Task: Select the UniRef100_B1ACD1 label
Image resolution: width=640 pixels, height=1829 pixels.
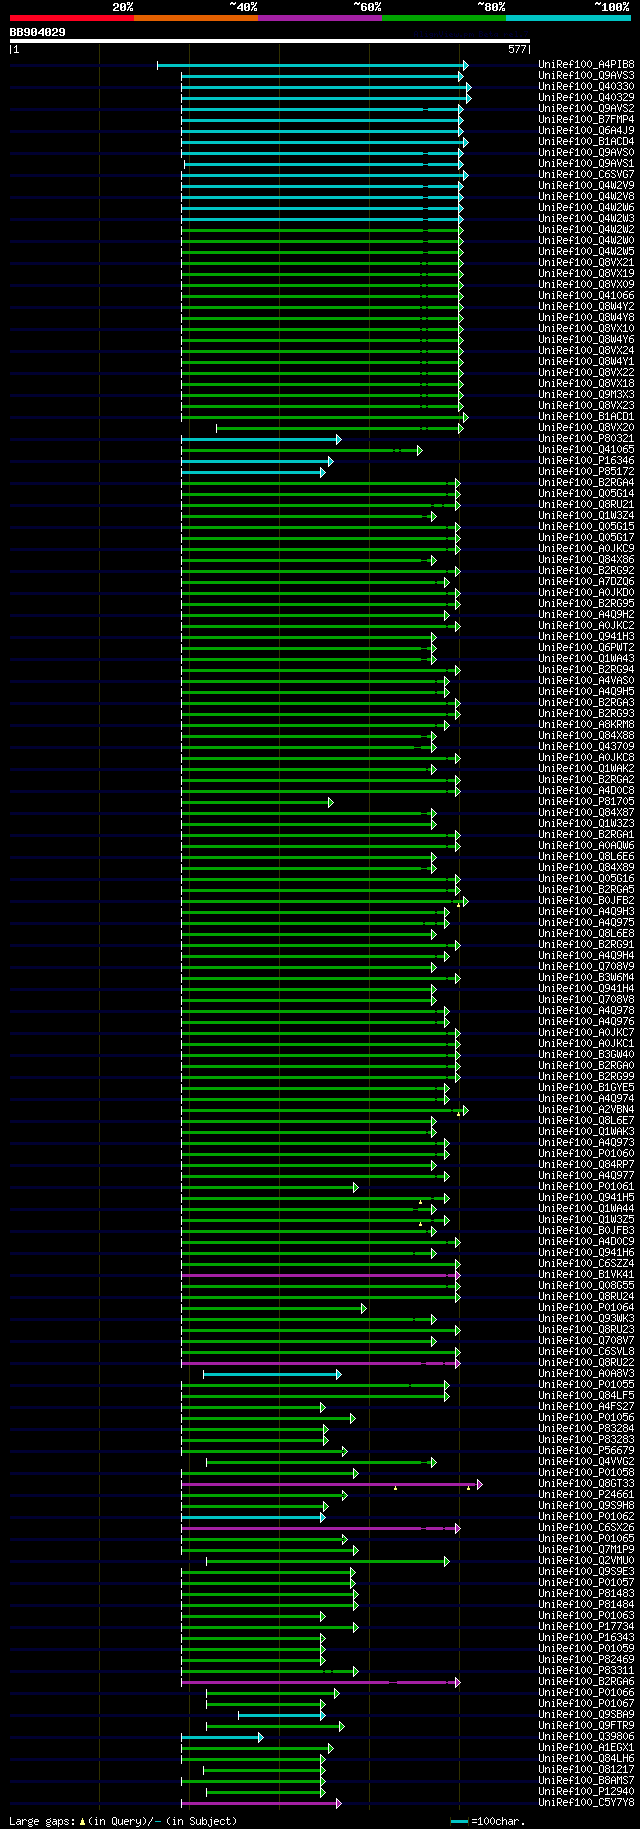Action: click(x=586, y=417)
